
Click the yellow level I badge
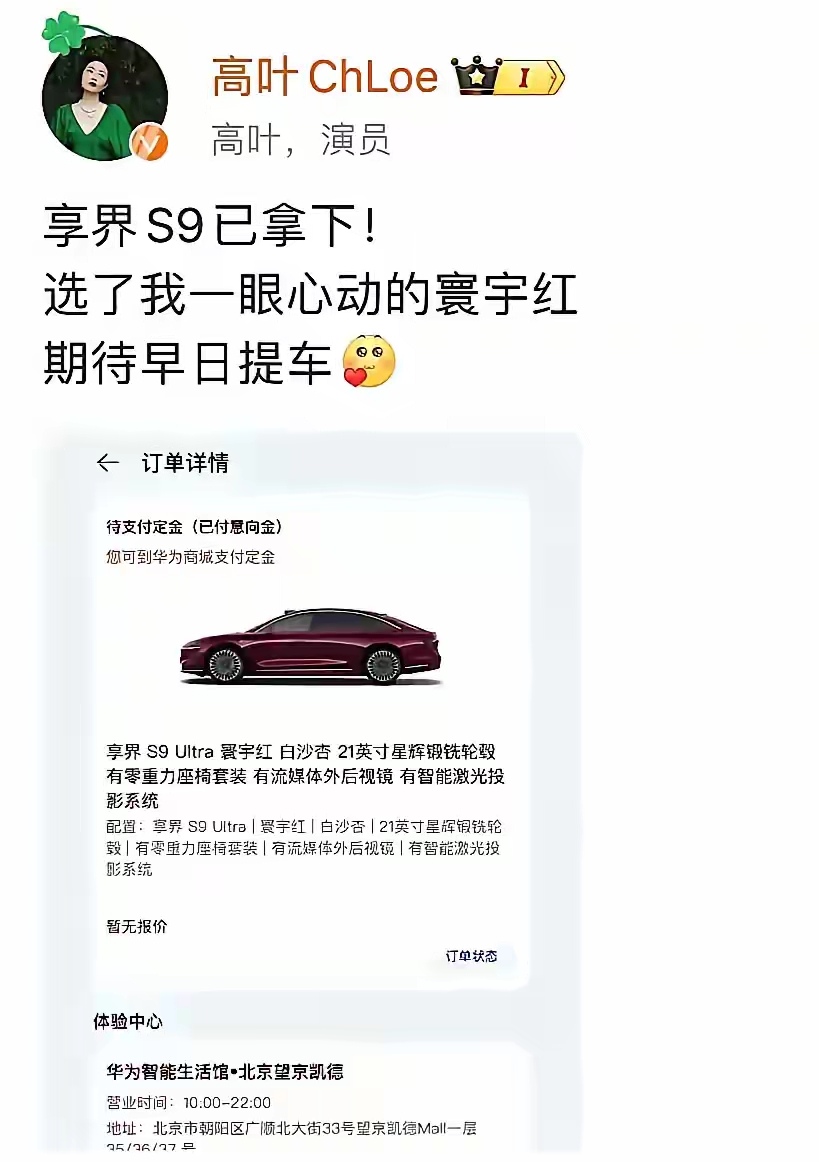click(529, 77)
